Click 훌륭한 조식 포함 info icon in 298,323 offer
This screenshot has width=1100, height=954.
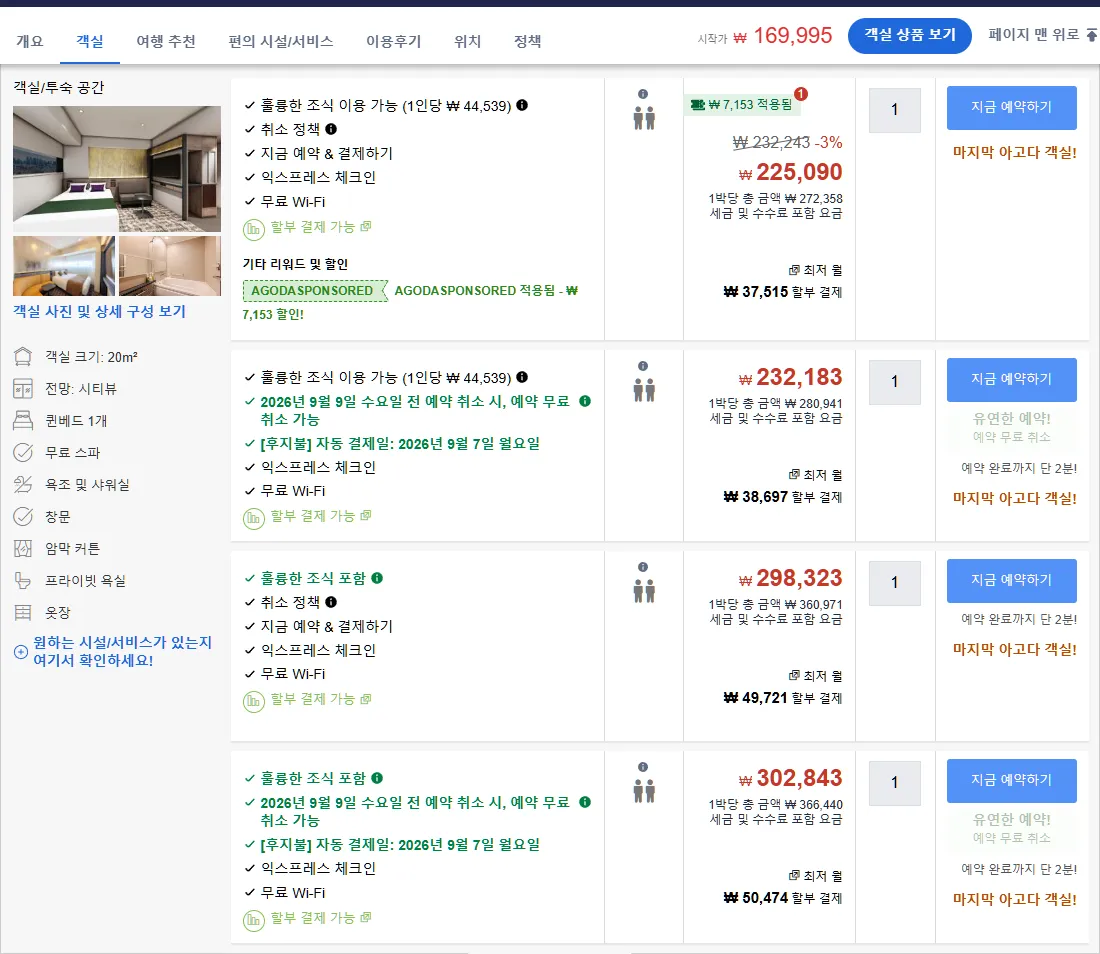pos(377,578)
